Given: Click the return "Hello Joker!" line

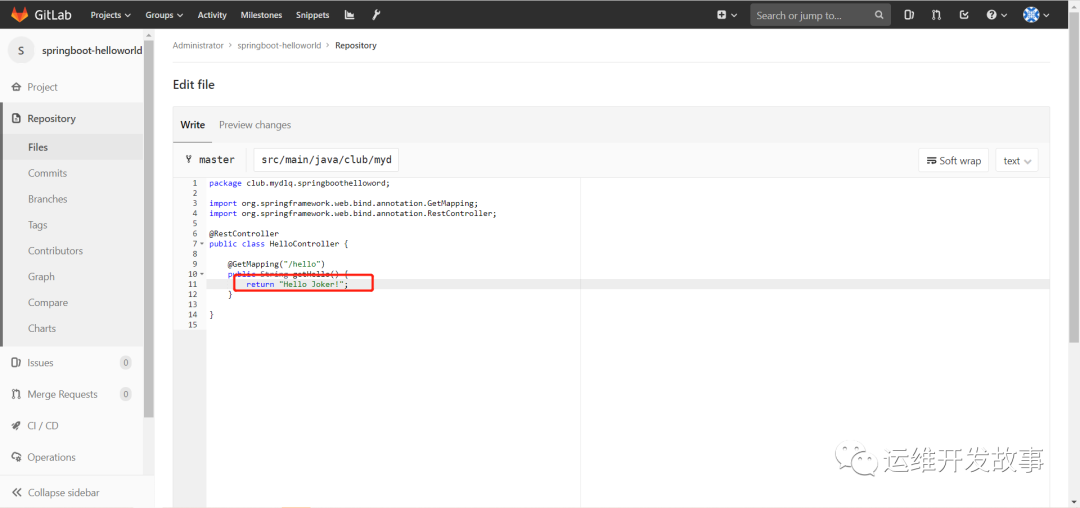Looking at the screenshot, I should coord(298,284).
